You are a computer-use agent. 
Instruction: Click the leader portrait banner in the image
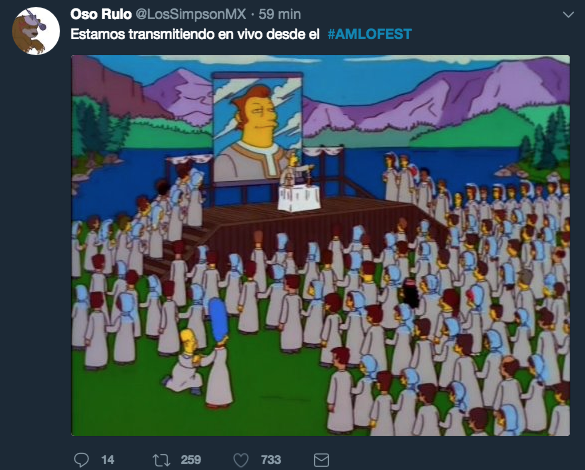point(257,127)
